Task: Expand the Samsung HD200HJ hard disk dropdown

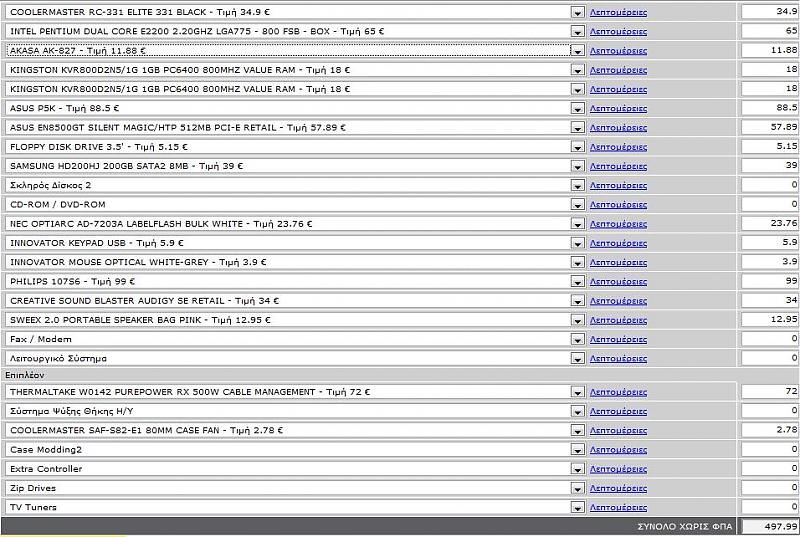Action: tap(577, 166)
